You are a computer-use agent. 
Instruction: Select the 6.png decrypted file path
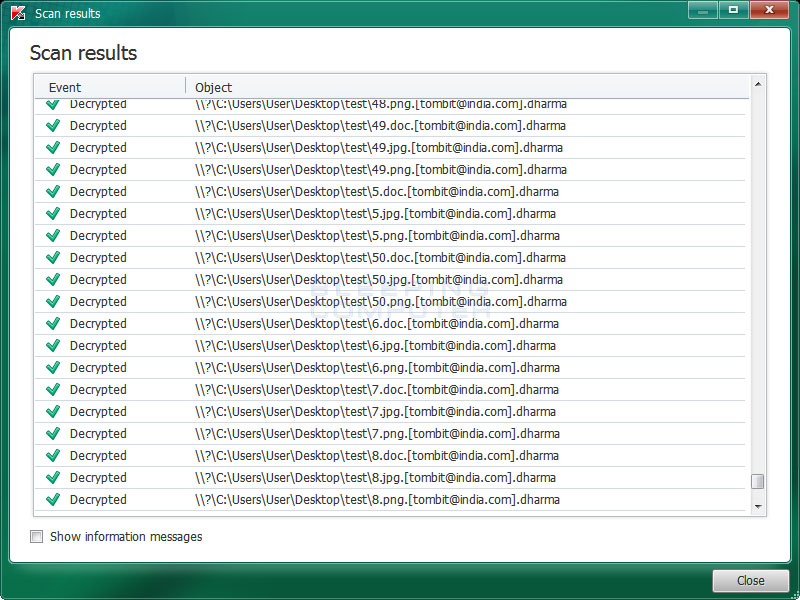tap(377, 368)
